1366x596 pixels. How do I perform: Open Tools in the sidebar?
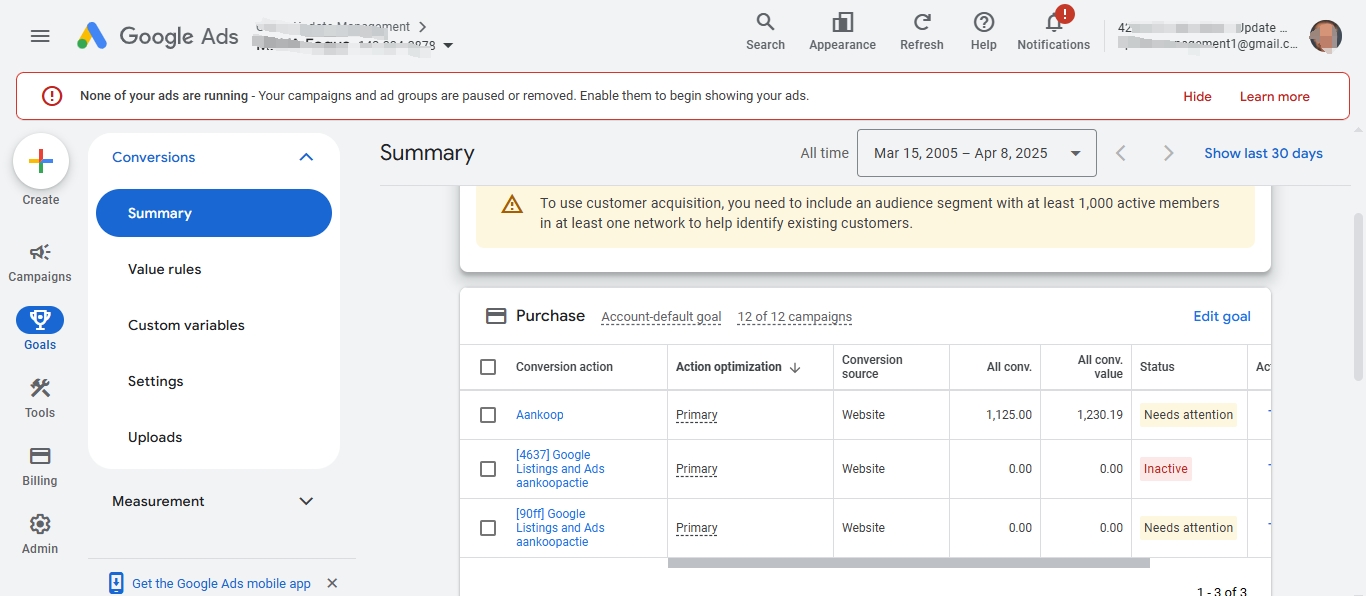pyautogui.click(x=40, y=398)
